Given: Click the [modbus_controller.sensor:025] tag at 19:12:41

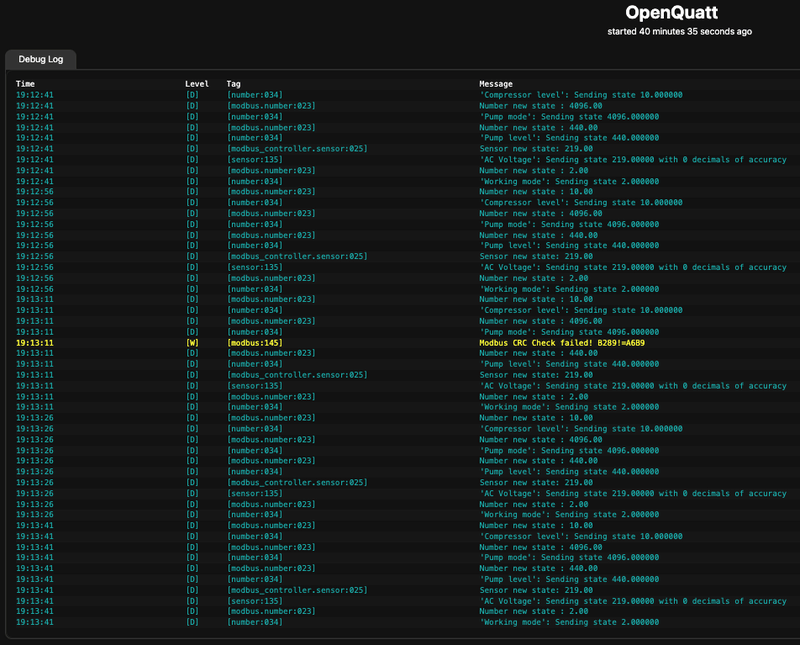Looking at the screenshot, I should (x=297, y=149).
